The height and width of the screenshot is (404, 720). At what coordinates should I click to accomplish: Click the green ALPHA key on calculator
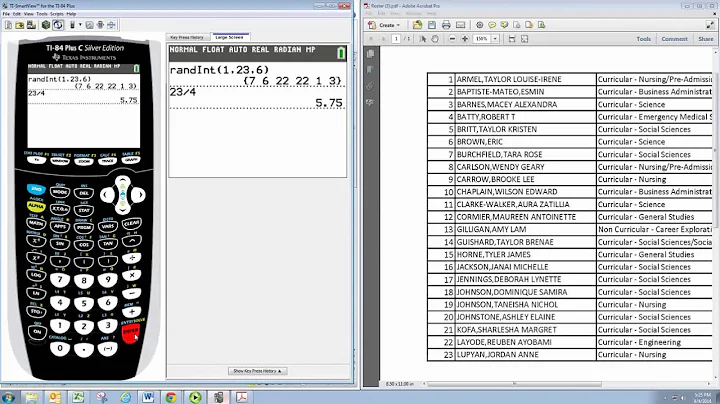(x=36, y=207)
